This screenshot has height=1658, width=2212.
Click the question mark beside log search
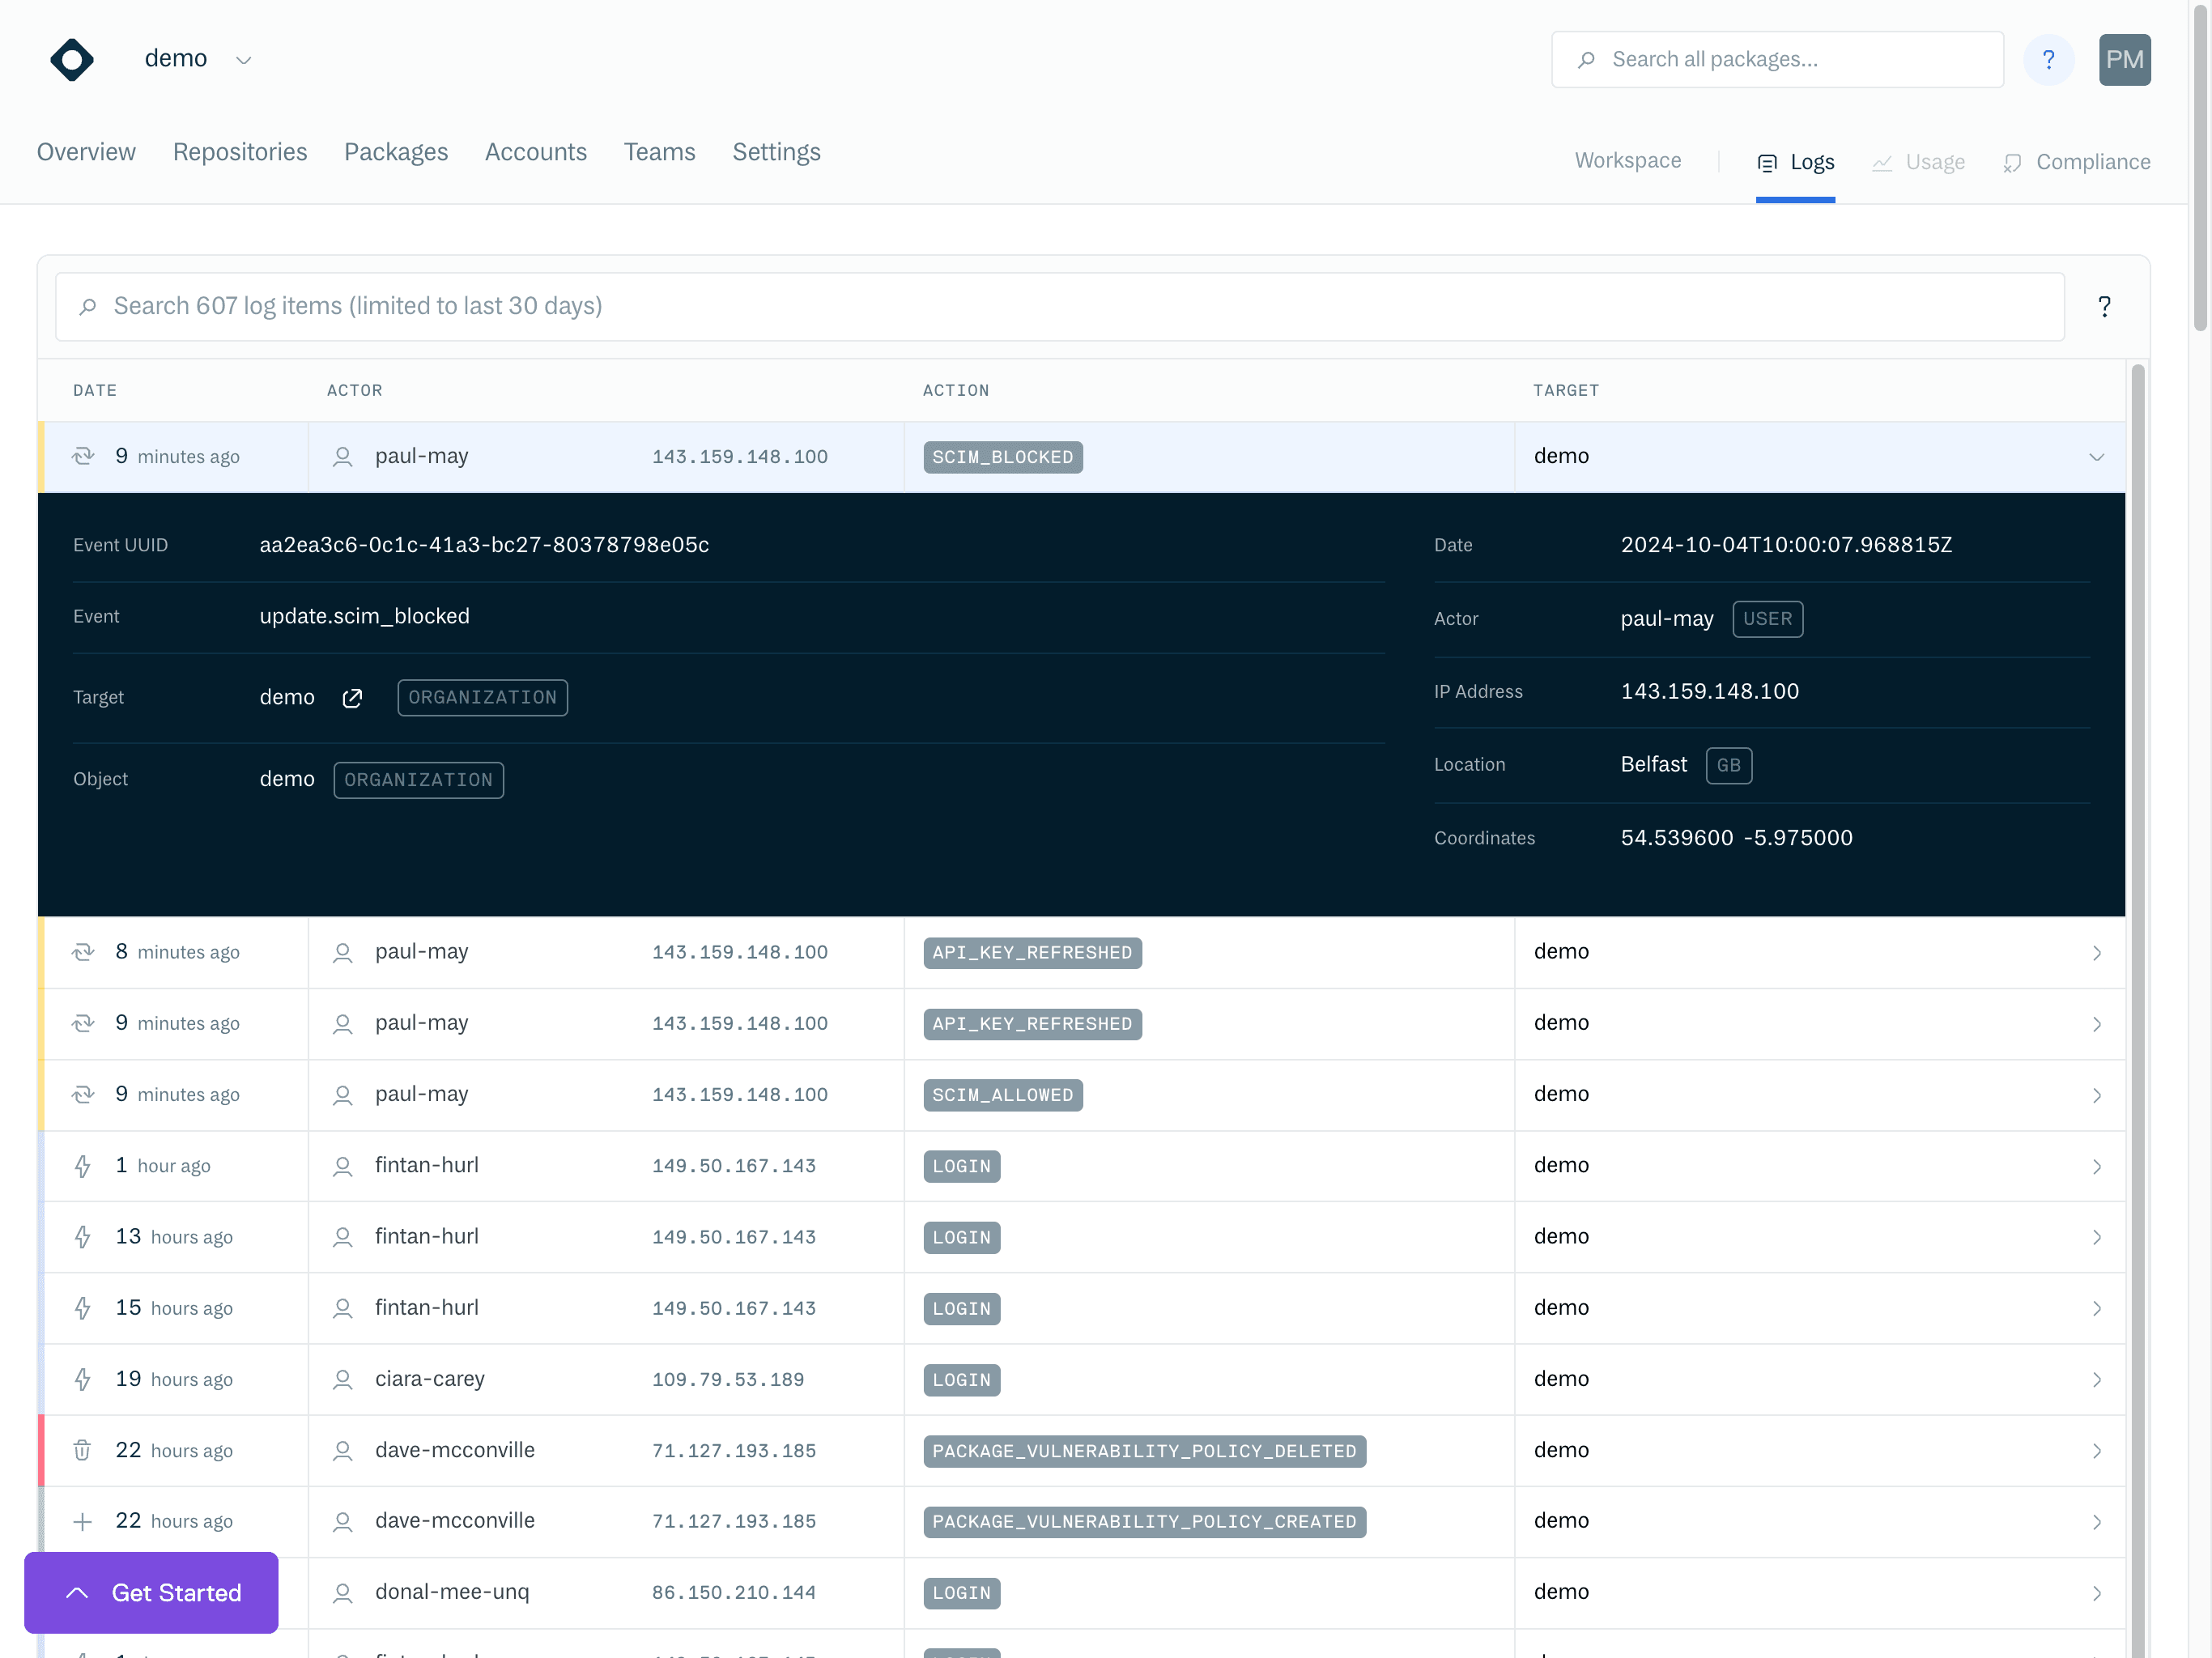tap(2105, 306)
